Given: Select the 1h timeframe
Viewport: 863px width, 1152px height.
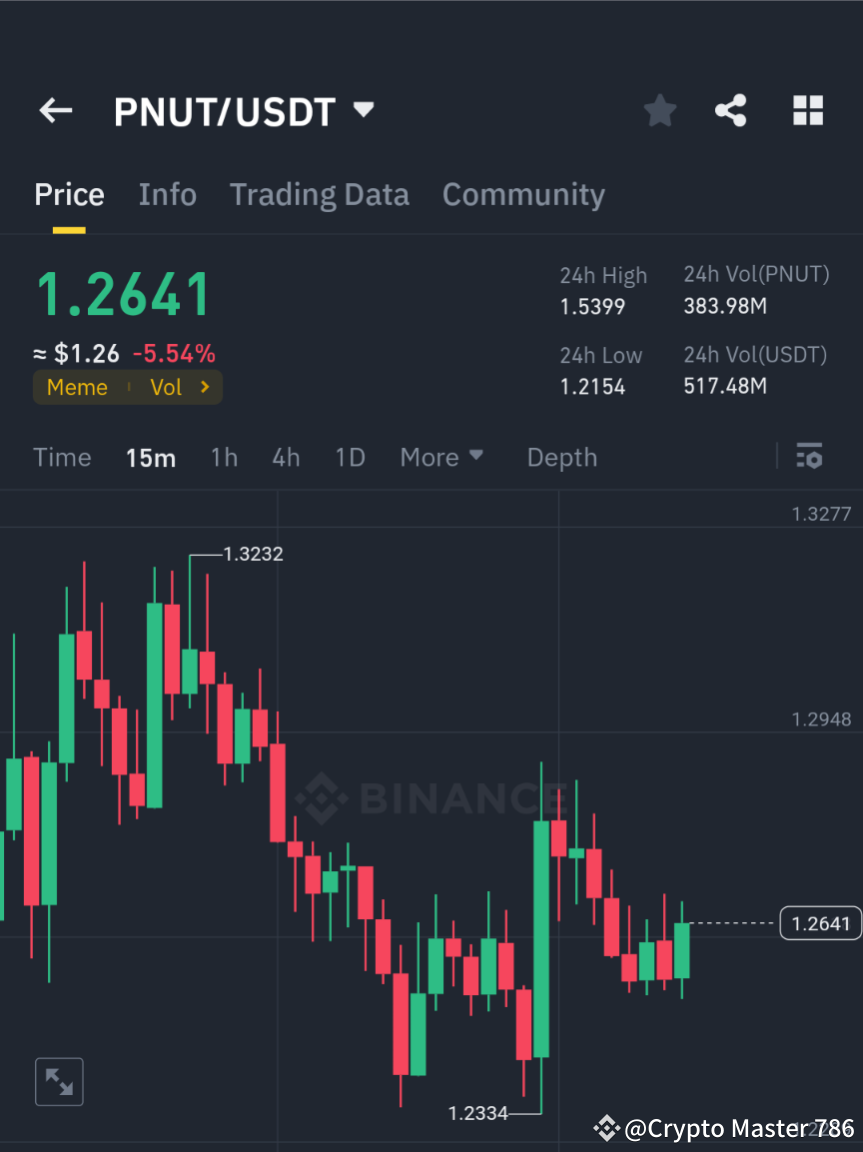Looking at the screenshot, I should [223, 457].
